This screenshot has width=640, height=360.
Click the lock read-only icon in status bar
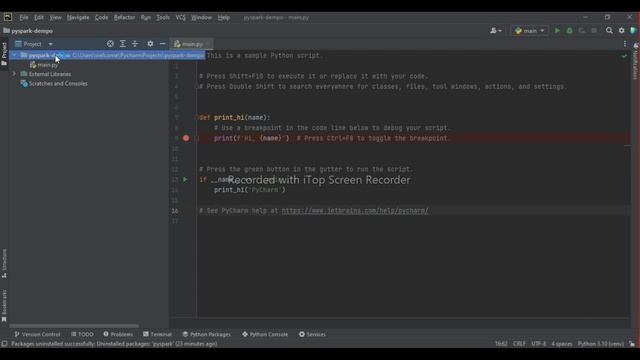click(x=632, y=344)
